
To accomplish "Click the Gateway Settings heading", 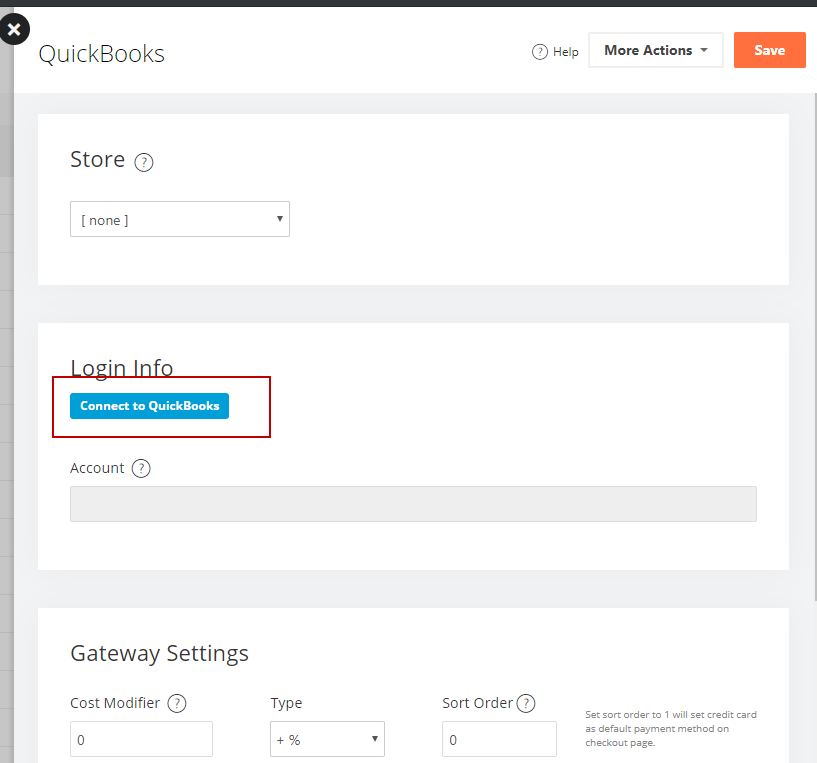I will 159,654.
